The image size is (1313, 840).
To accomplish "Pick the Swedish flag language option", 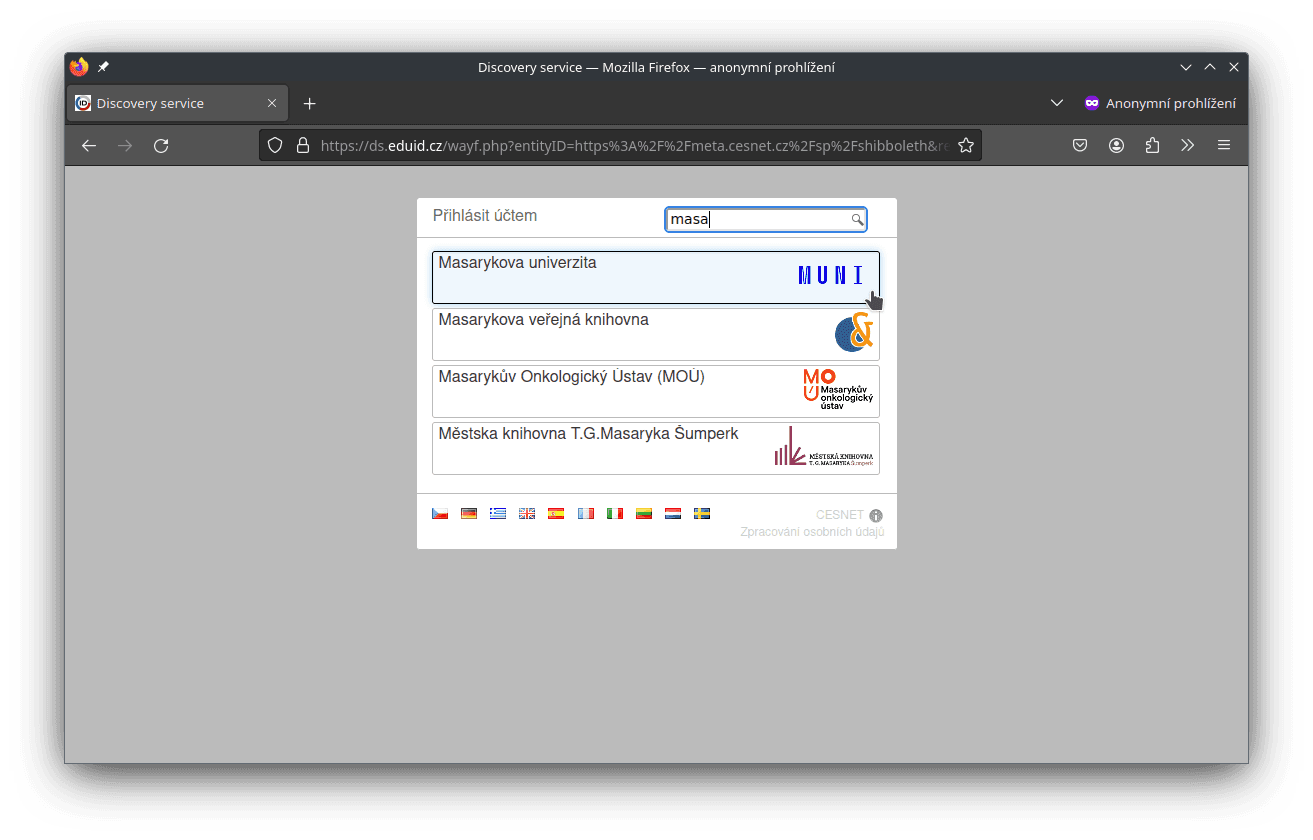I will [702, 513].
